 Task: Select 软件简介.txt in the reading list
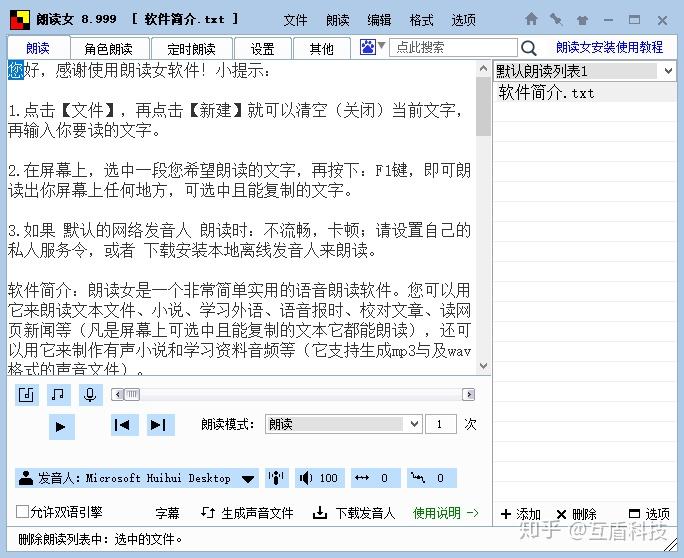584,92
